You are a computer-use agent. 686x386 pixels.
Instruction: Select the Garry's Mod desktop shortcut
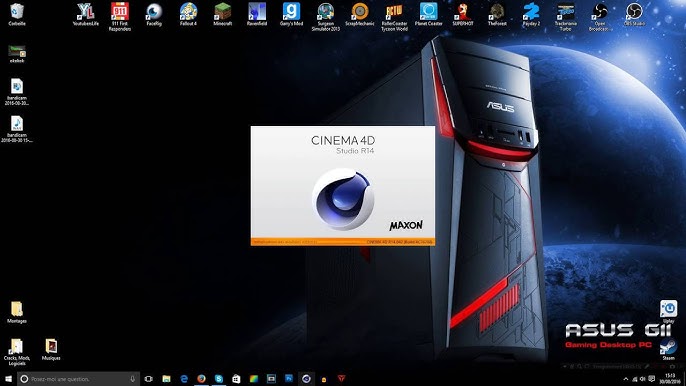coord(291,14)
